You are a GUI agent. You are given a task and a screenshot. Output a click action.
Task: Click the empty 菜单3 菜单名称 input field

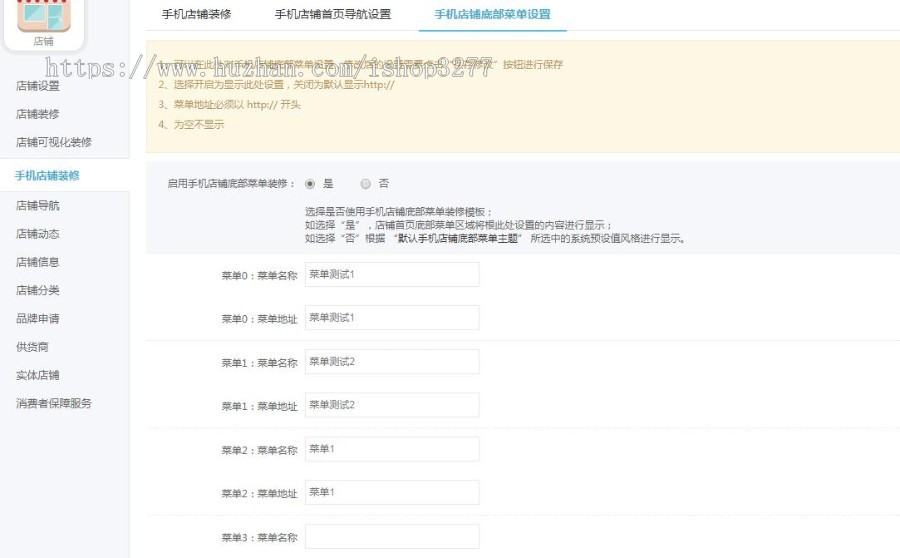392,537
